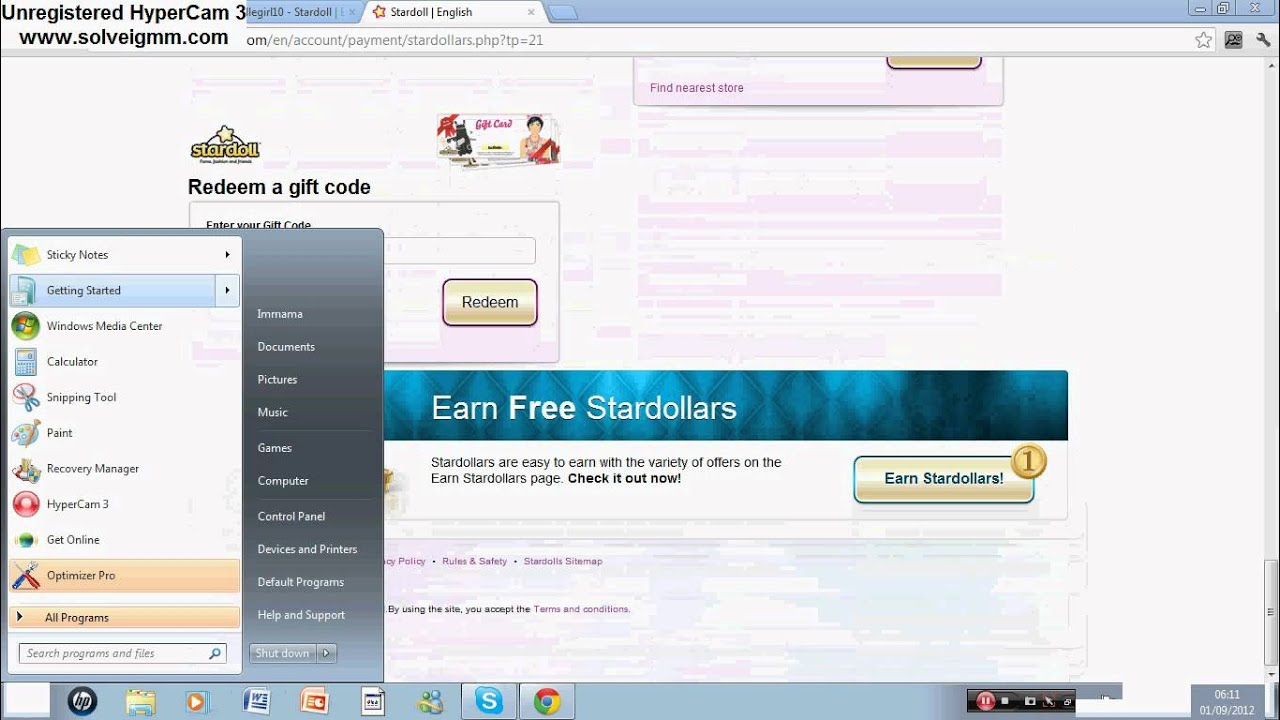Close the Stardoll | English tab

point(531,13)
